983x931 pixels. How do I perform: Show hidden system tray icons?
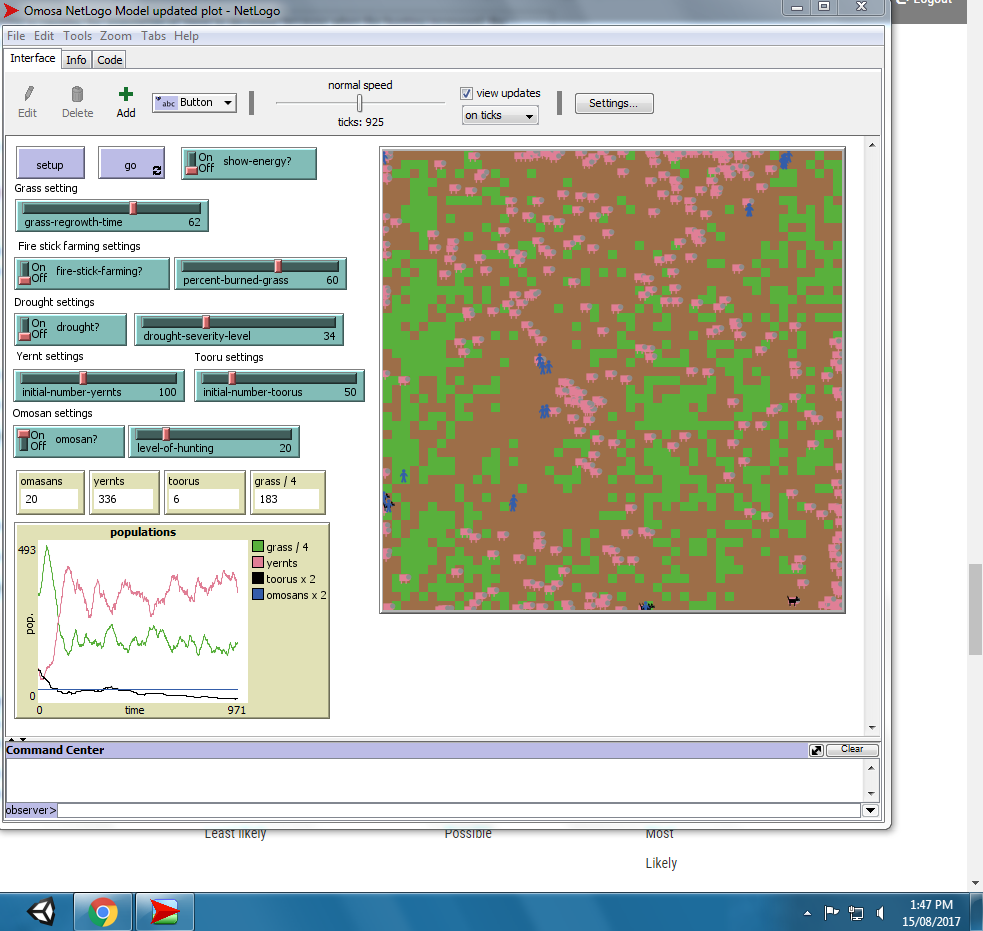(x=807, y=913)
